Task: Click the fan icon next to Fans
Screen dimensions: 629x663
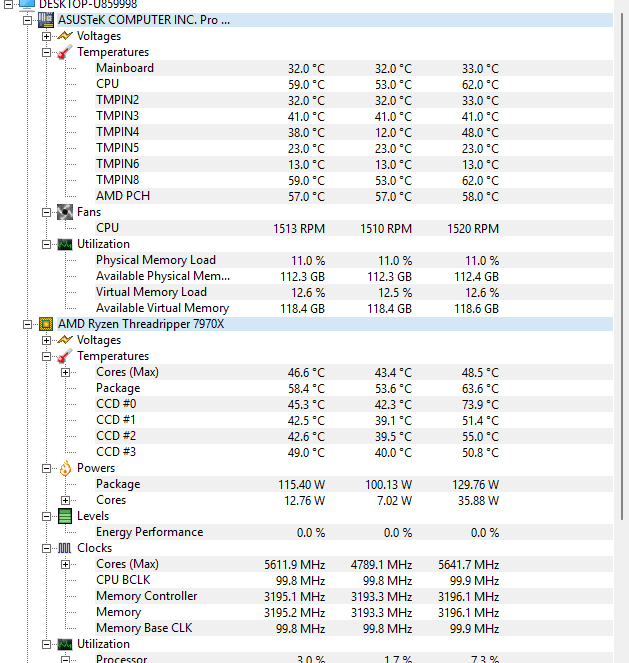Action: [x=65, y=212]
